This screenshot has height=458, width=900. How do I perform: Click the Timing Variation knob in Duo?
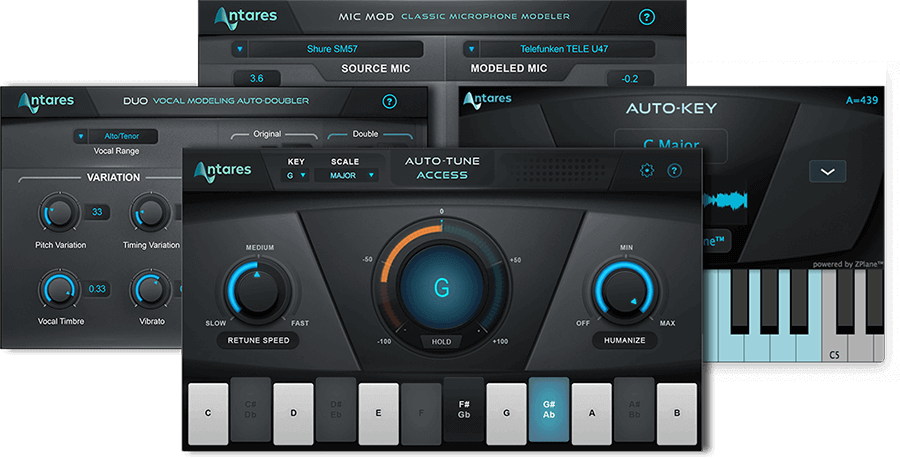tap(150, 213)
